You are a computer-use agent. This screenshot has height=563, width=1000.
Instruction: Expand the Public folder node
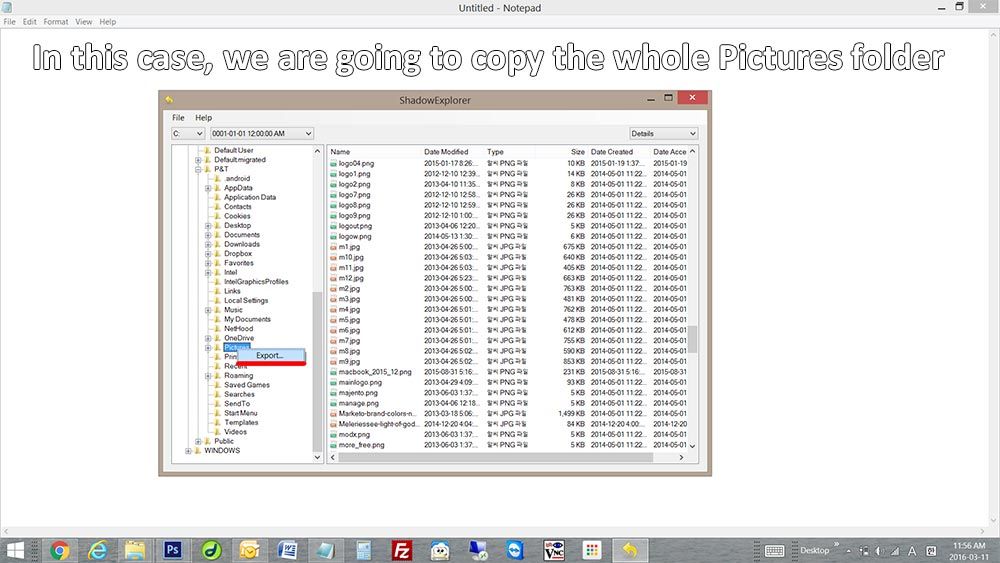coord(198,441)
